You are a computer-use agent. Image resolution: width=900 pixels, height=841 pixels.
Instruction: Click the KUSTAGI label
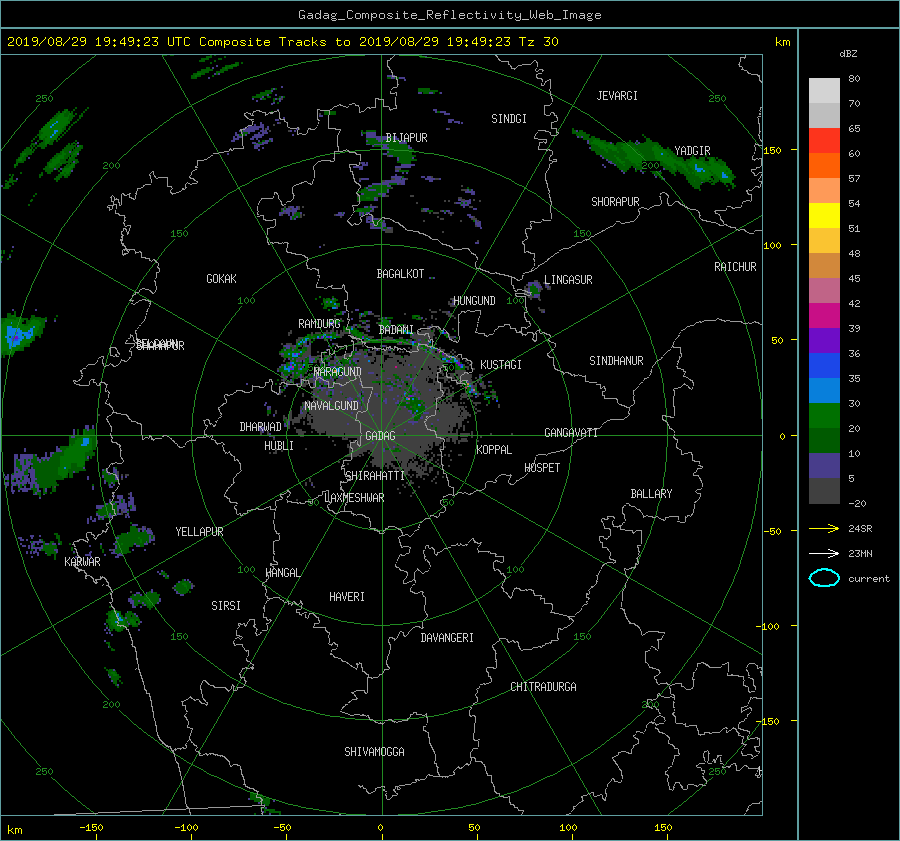501,365
